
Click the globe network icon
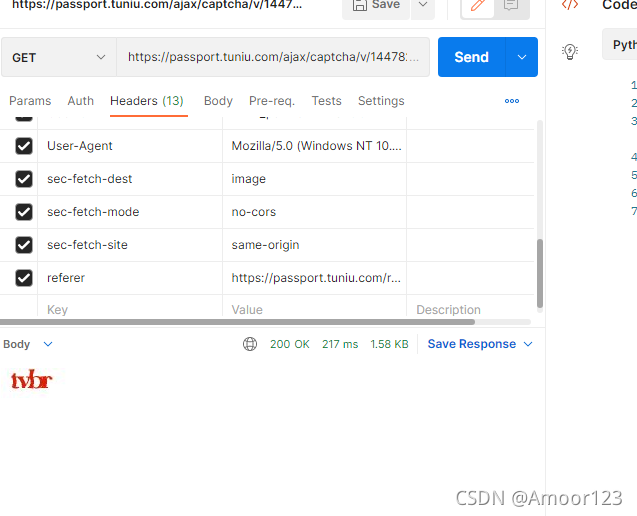click(x=250, y=344)
